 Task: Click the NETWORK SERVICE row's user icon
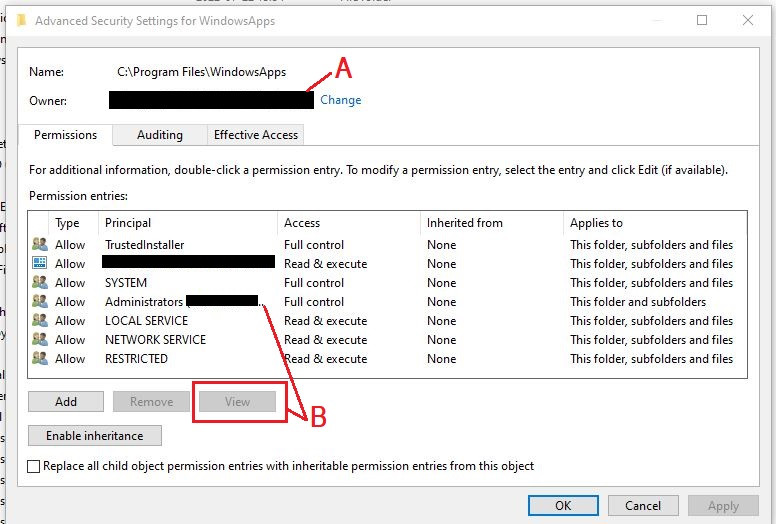pos(40,339)
